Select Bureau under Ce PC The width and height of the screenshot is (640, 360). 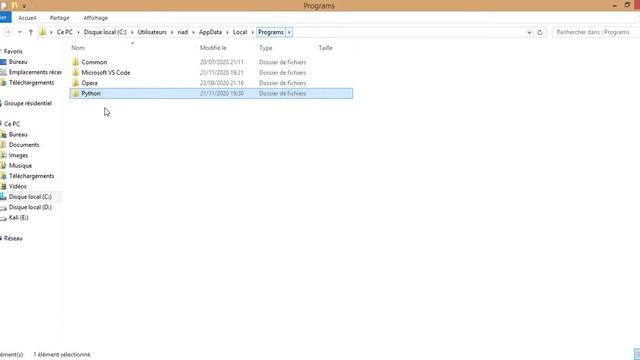[x=18, y=135]
